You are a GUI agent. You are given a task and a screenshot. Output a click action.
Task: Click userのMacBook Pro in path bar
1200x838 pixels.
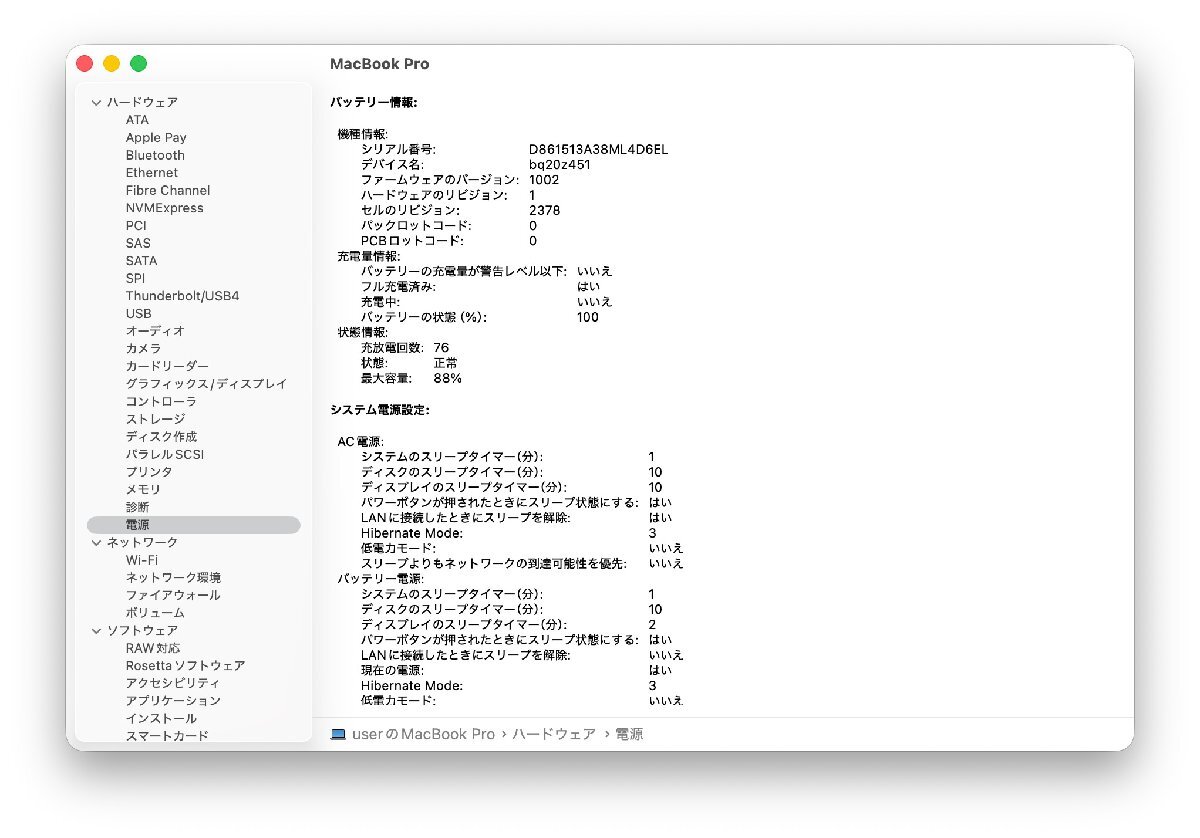[424, 734]
